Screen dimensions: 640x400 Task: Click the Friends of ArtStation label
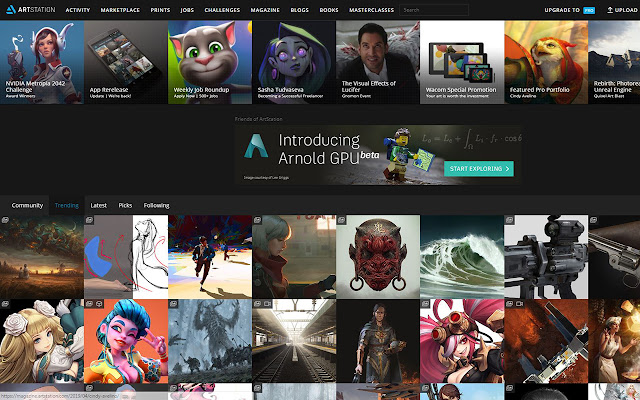258,119
